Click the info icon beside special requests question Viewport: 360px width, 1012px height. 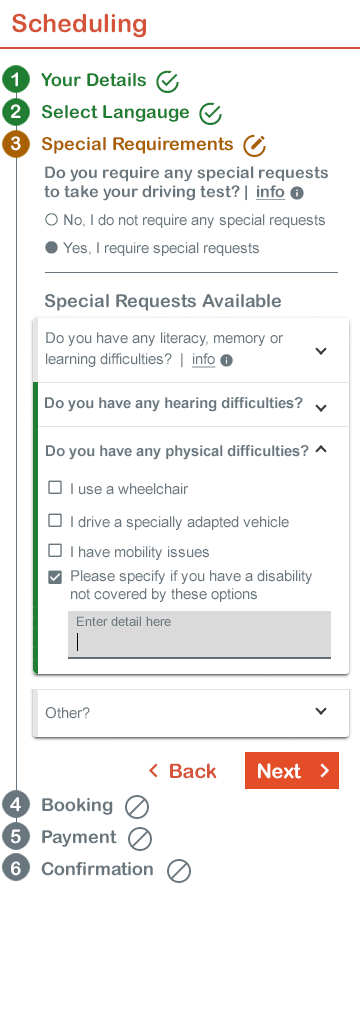pos(297,193)
